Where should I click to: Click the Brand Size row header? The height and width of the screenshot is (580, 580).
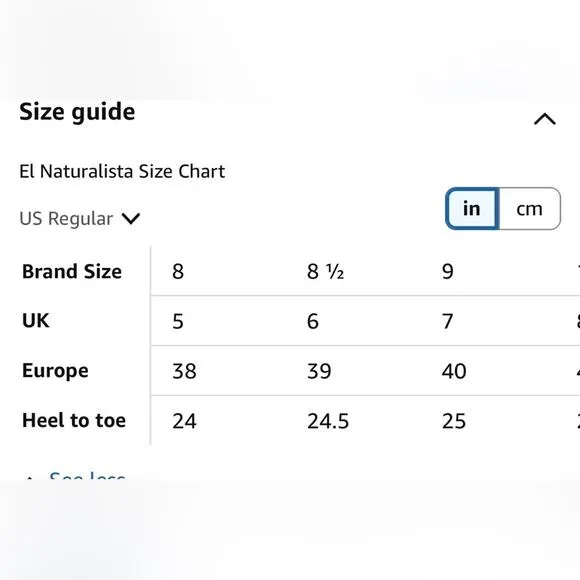coord(72,271)
